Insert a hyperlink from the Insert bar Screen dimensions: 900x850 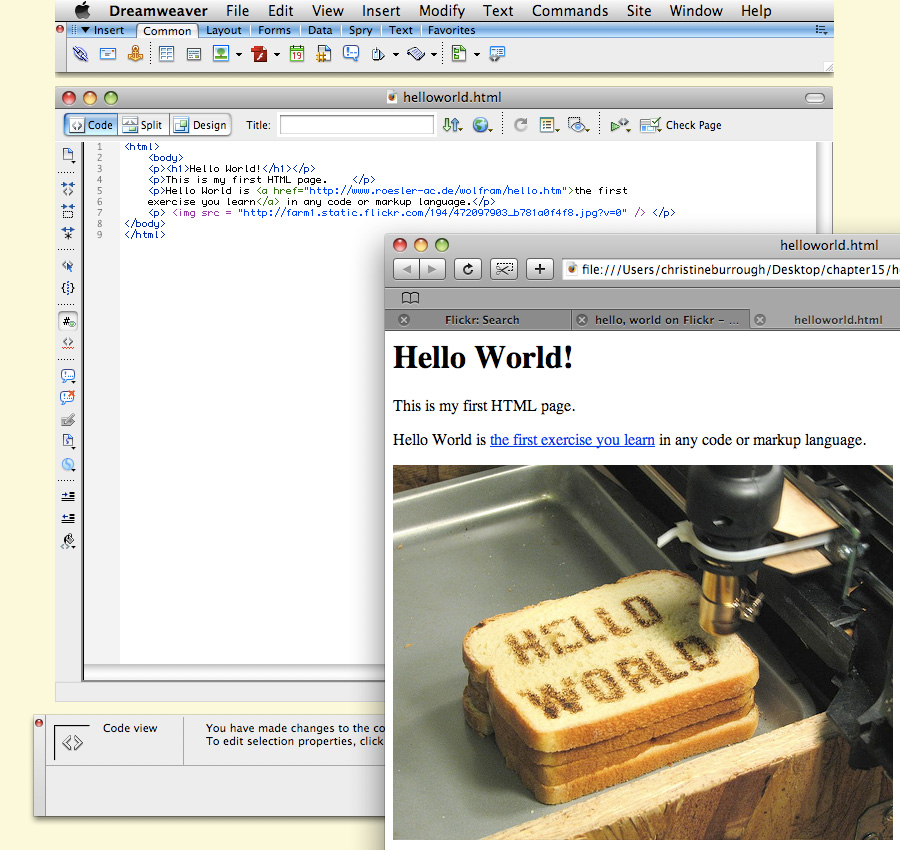80,54
